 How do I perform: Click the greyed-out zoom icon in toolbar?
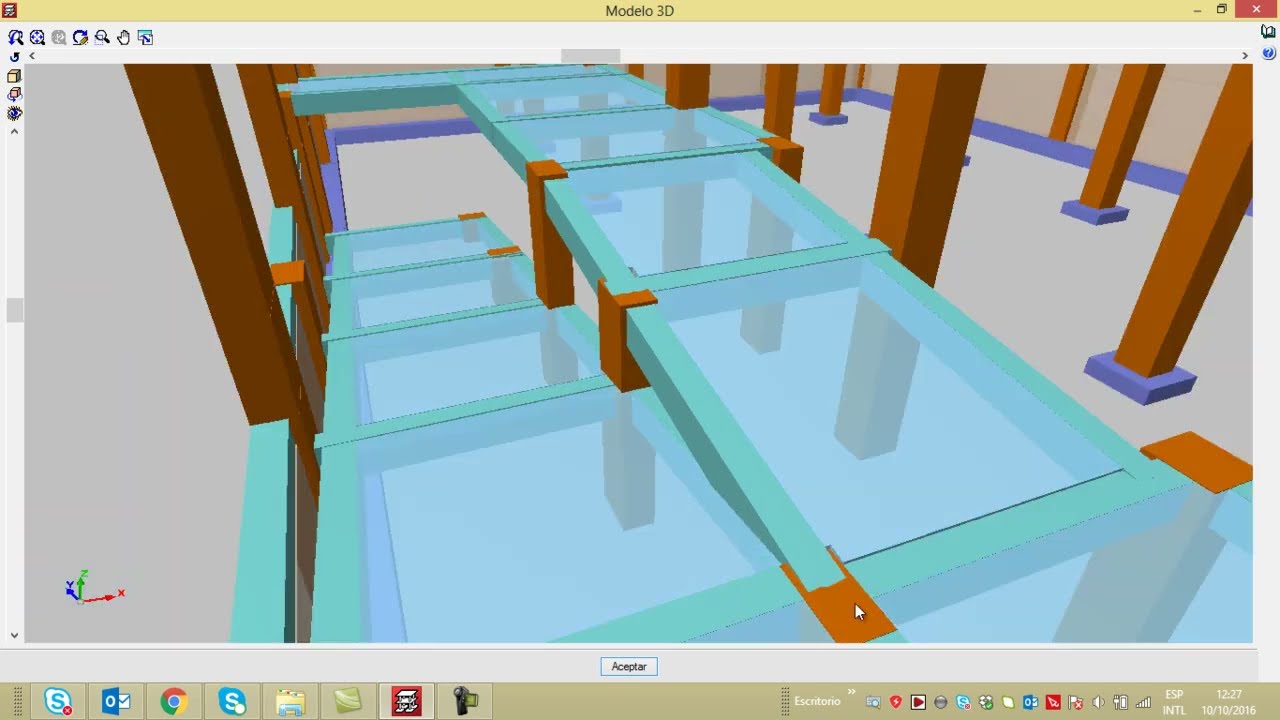click(59, 37)
